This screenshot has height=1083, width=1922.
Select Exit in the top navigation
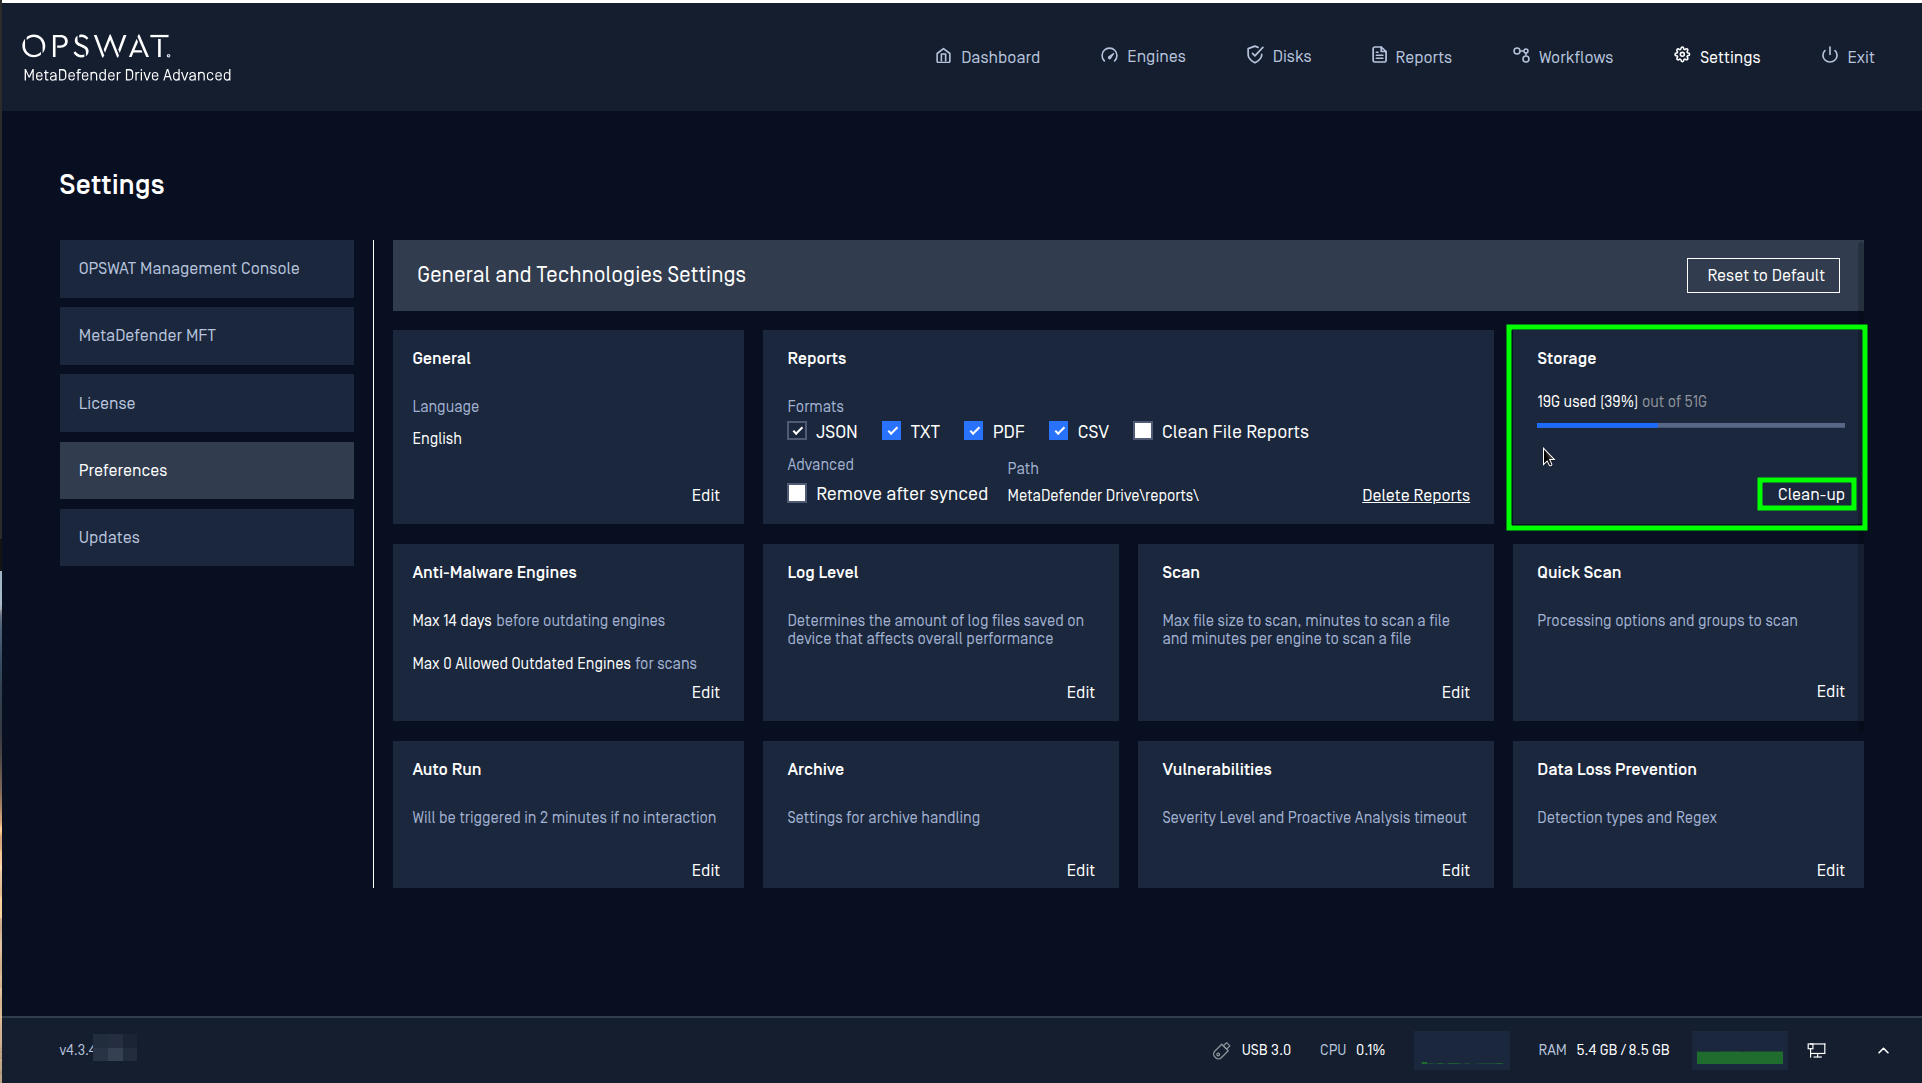pyautogui.click(x=1848, y=57)
